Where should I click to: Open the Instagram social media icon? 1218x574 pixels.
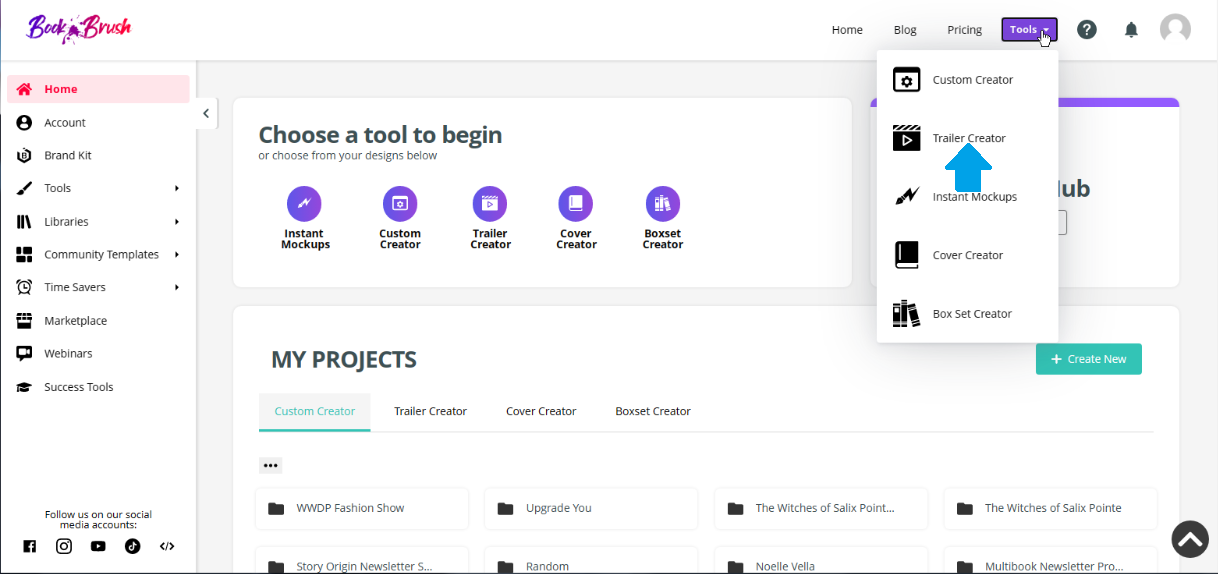pyautogui.click(x=64, y=546)
